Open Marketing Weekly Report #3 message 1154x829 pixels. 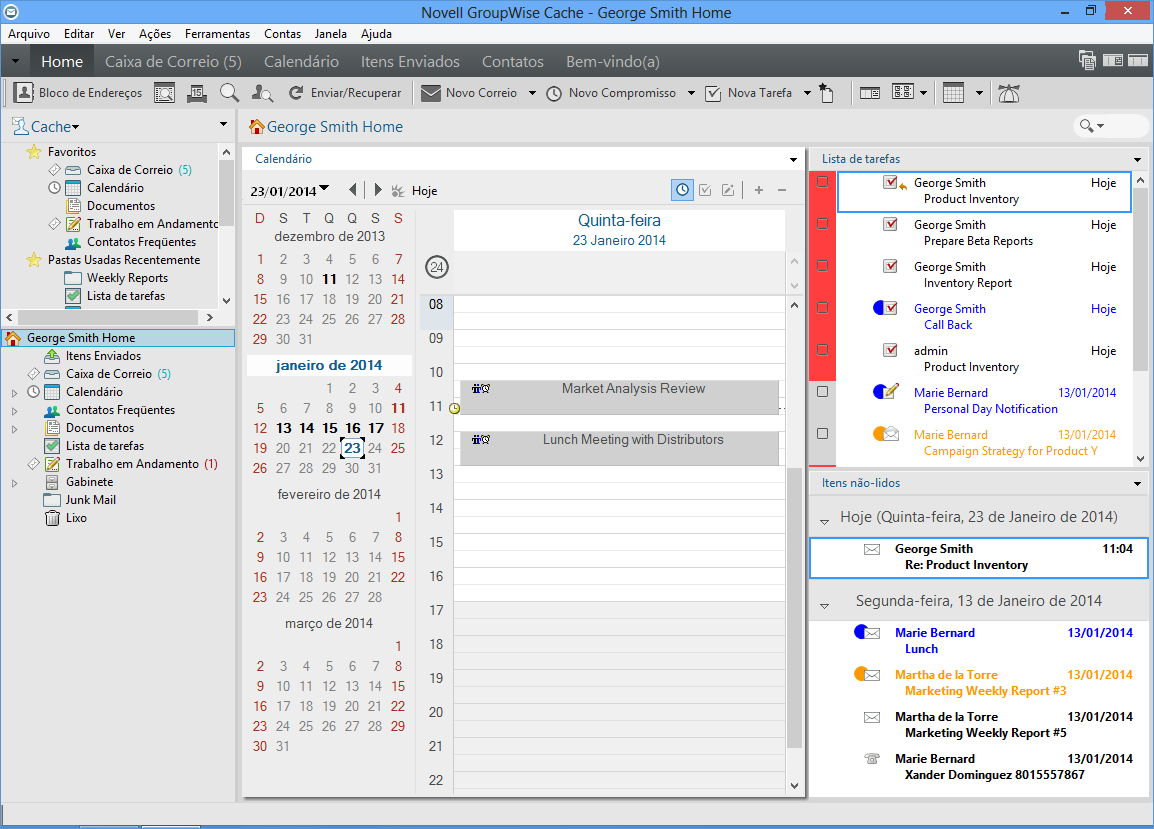click(x=978, y=682)
